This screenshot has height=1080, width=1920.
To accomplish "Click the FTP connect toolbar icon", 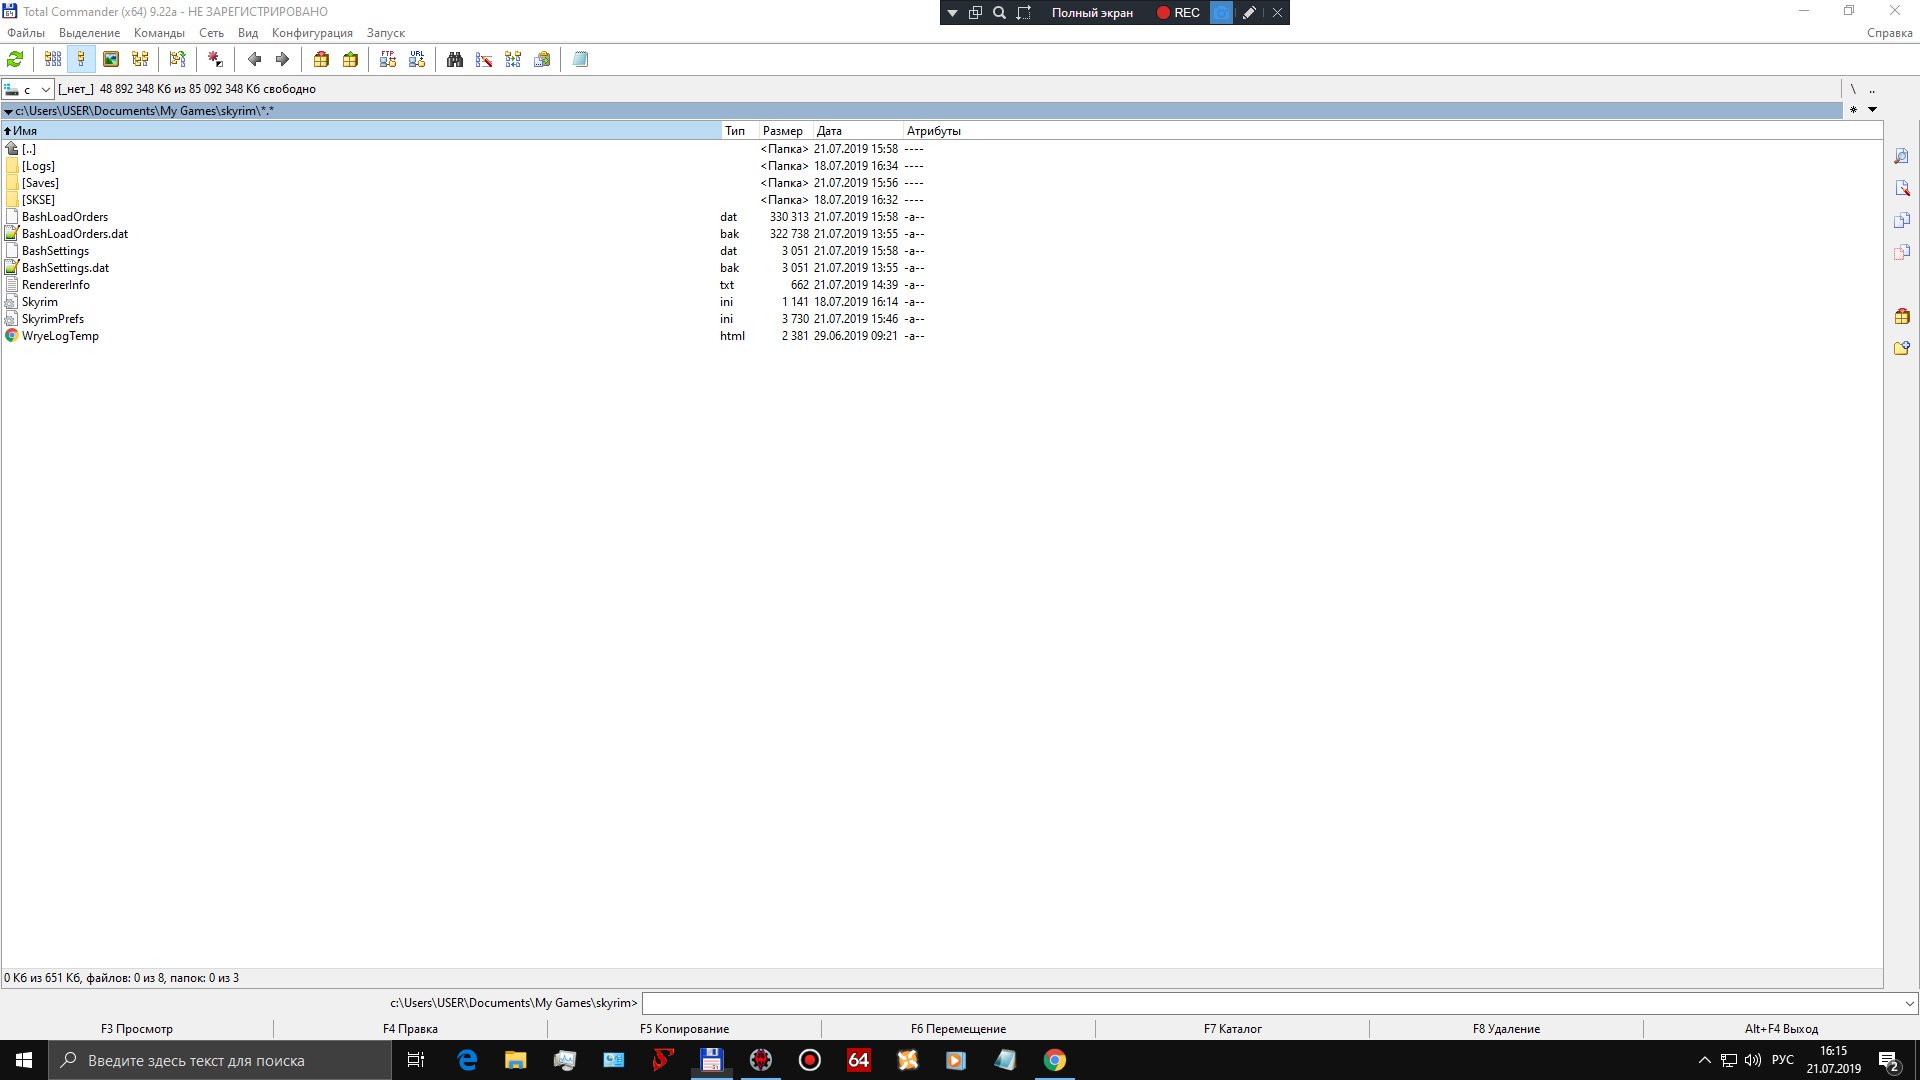I will click(388, 60).
